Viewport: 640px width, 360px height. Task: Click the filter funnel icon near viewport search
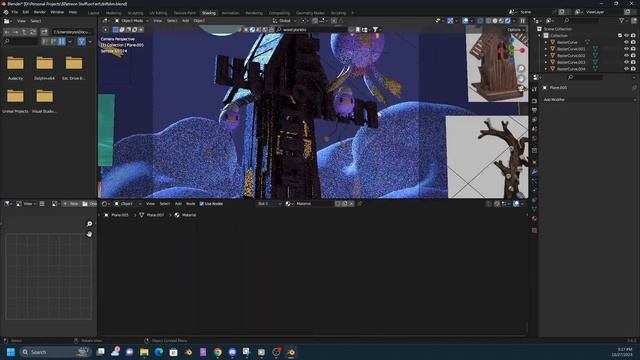coord(375,30)
